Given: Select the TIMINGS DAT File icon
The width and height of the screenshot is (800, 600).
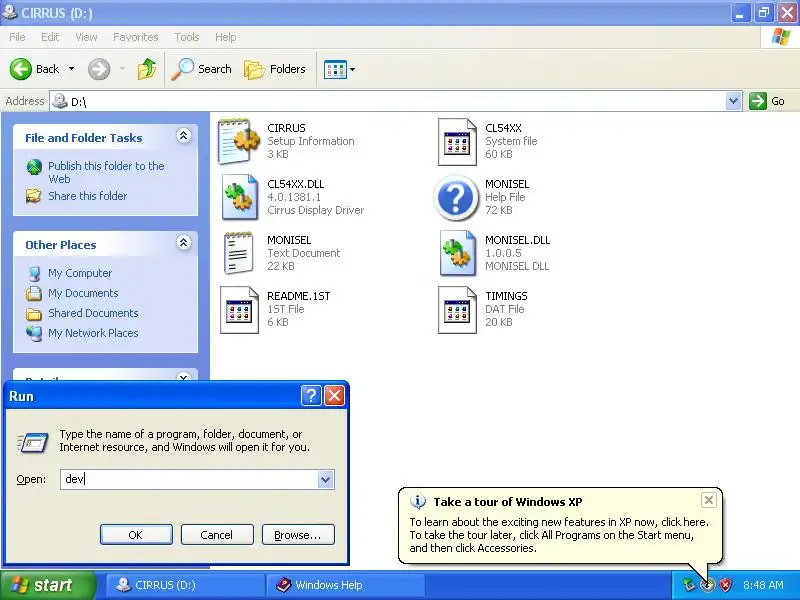Looking at the screenshot, I should tap(457, 310).
